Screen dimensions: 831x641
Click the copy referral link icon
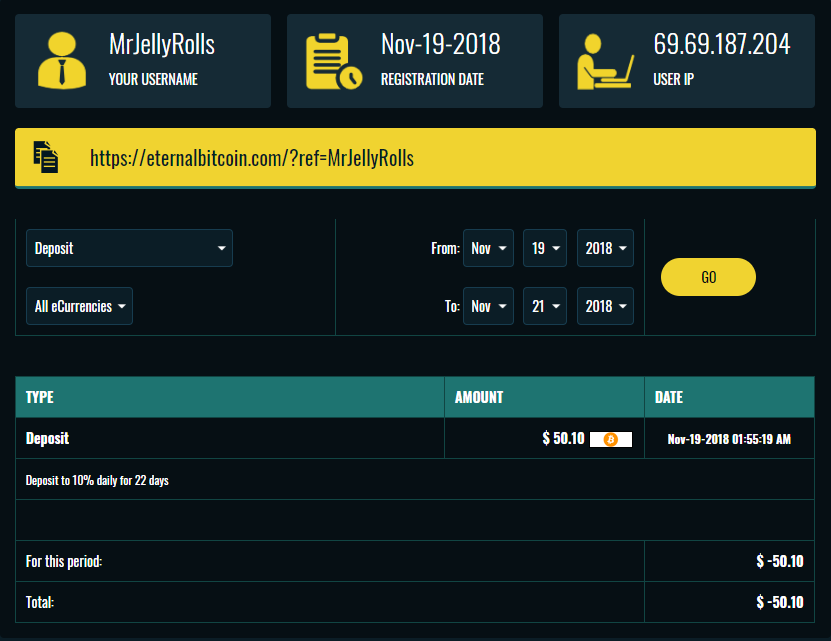click(46, 157)
